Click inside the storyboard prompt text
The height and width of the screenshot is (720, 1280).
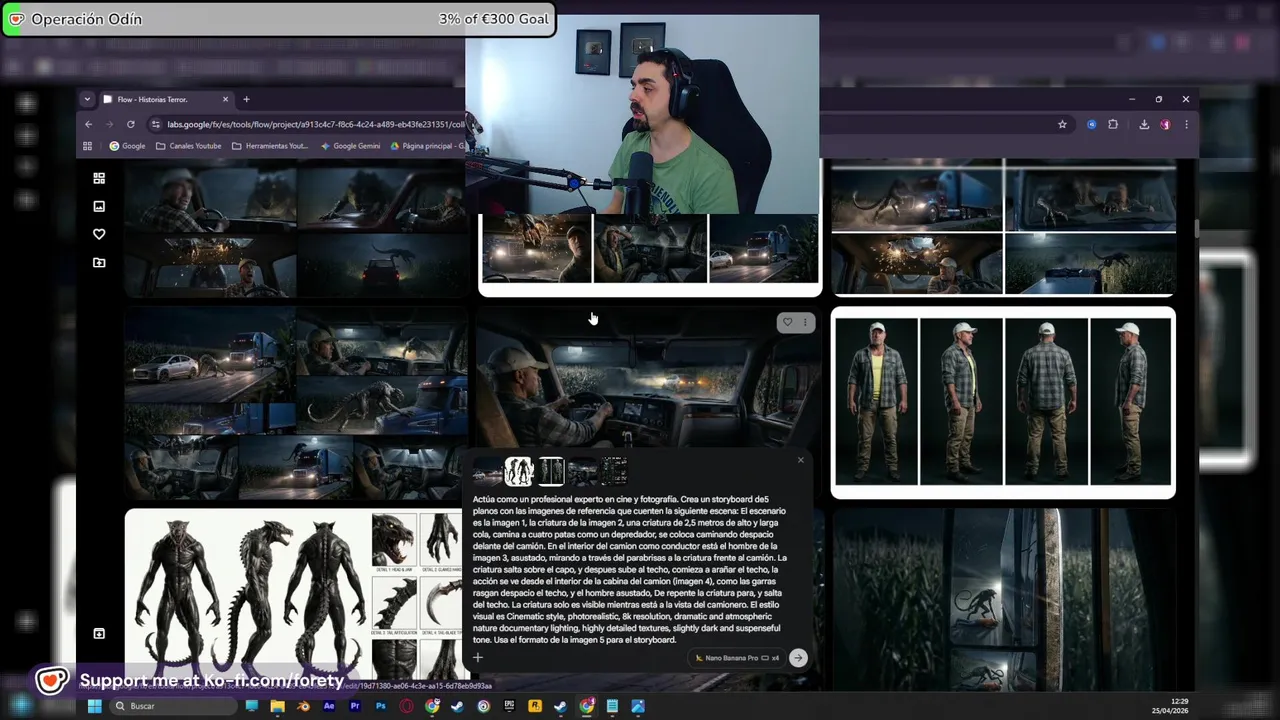click(x=630, y=569)
